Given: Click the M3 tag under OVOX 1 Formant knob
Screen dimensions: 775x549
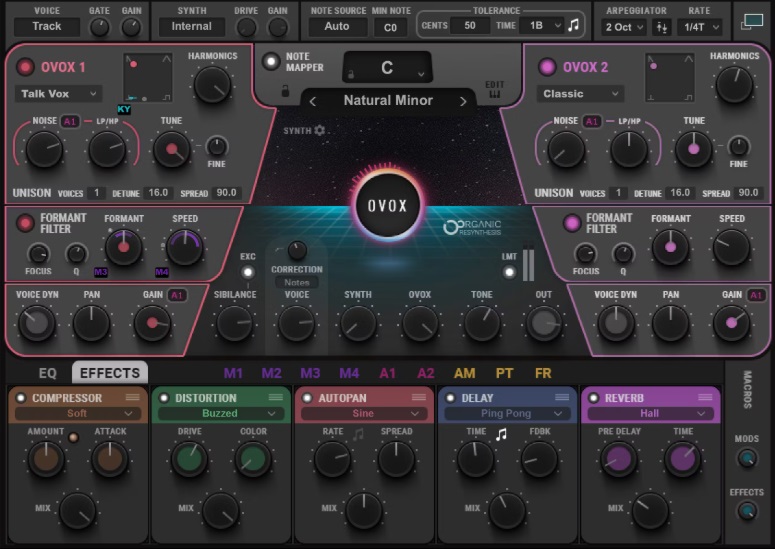Looking at the screenshot, I should coord(101,272).
